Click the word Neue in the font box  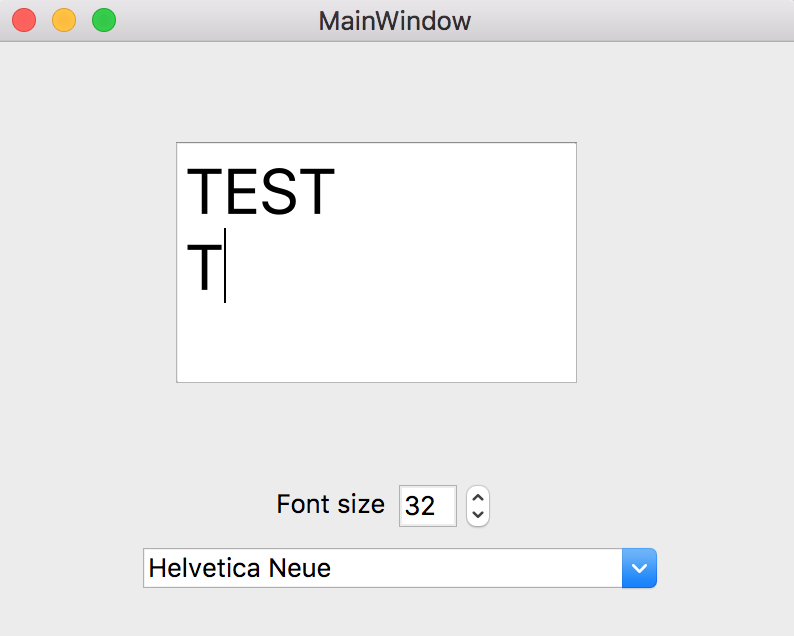click(299, 568)
